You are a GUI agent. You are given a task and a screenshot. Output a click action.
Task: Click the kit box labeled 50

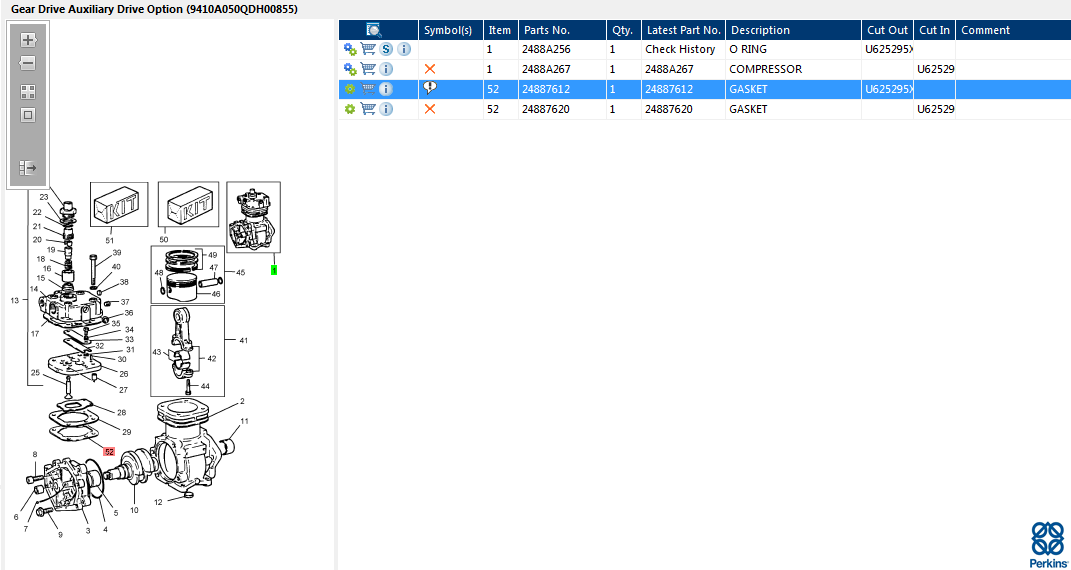[x=189, y=203]
